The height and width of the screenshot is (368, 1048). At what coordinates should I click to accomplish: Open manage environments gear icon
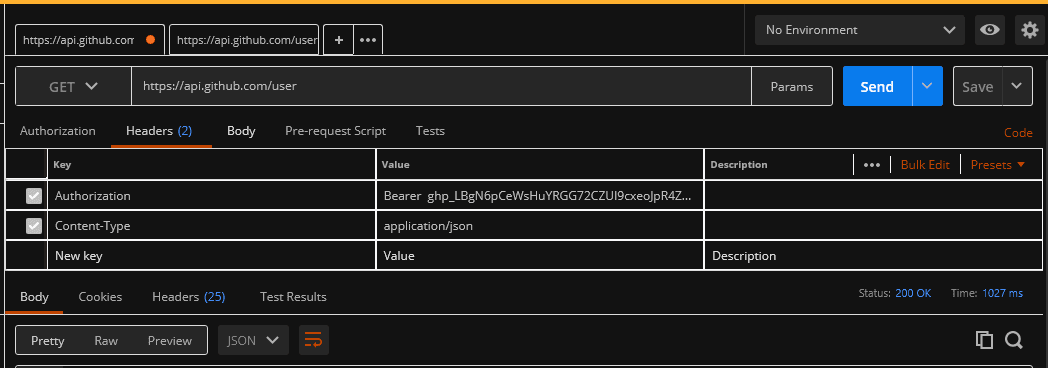point(1030,30)
